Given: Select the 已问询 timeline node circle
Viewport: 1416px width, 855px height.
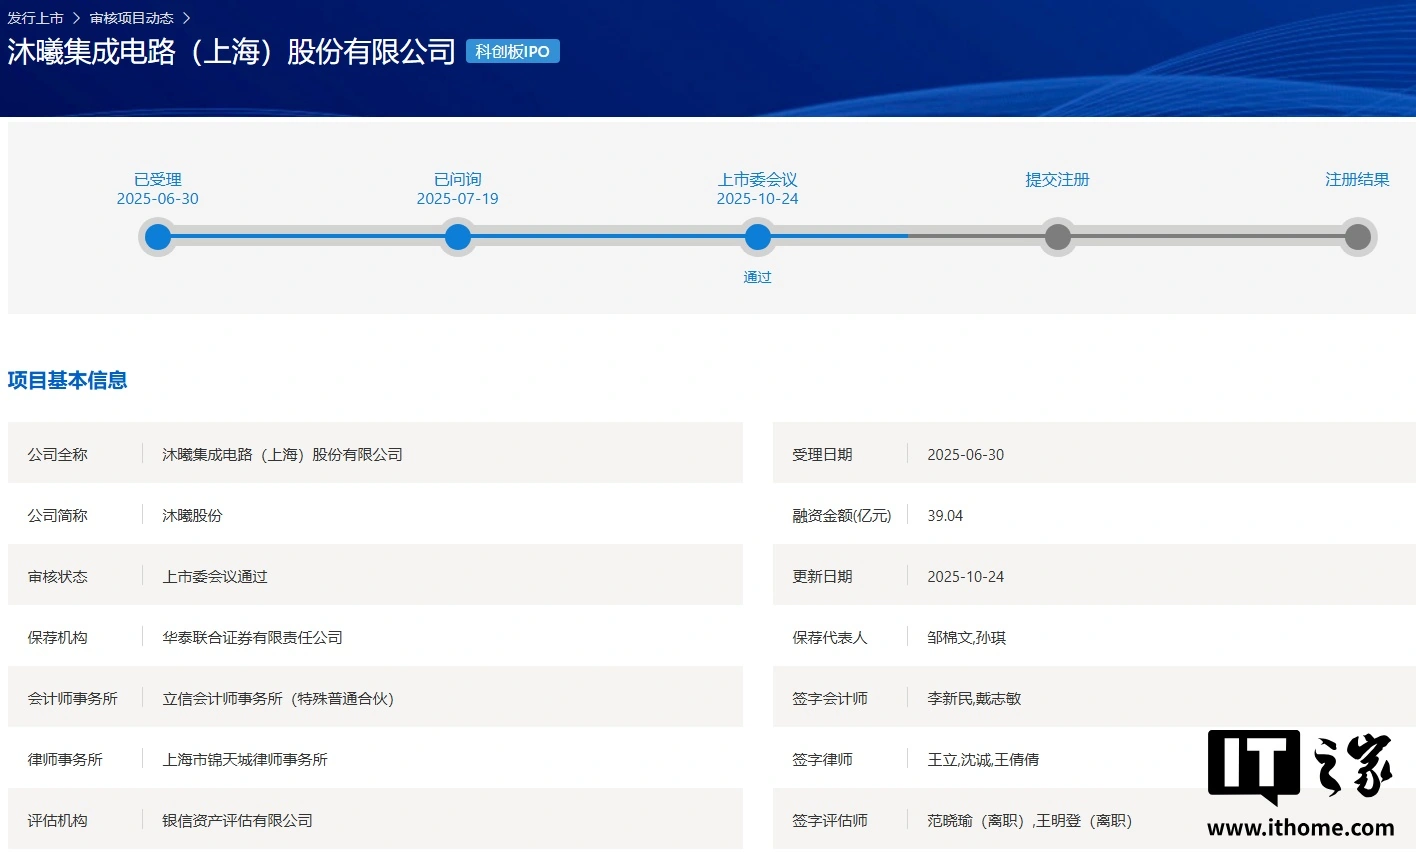Looking at the screenshot, I should tap(458, 237).
